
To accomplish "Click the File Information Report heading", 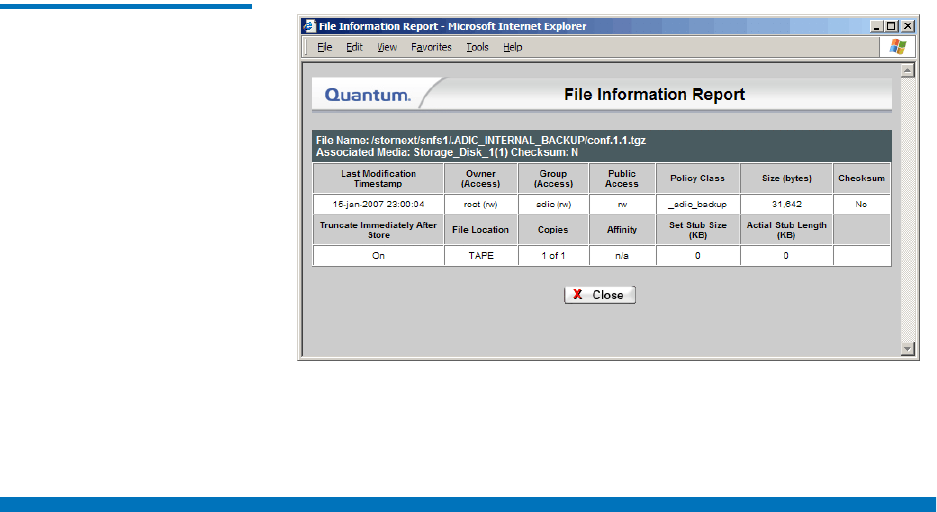I will coord(654,94).
